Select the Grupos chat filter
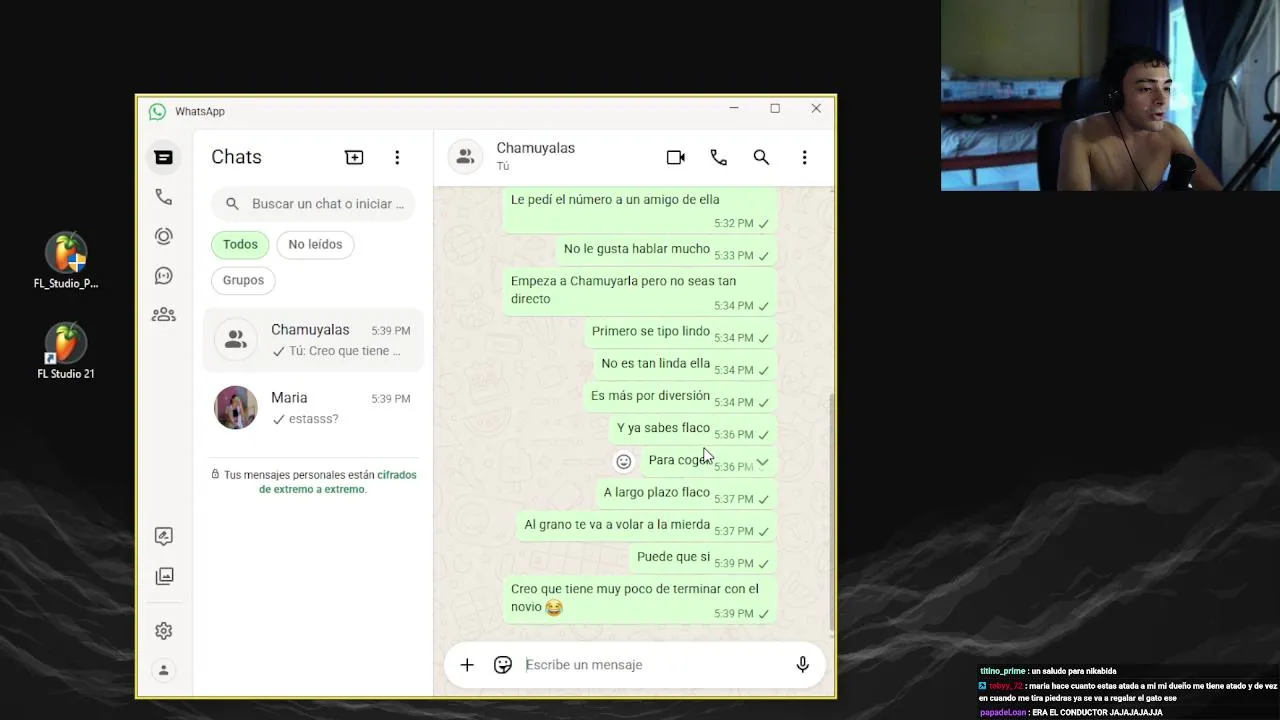Viewport: 1280px width, 720px height. [x=243, y=280]
